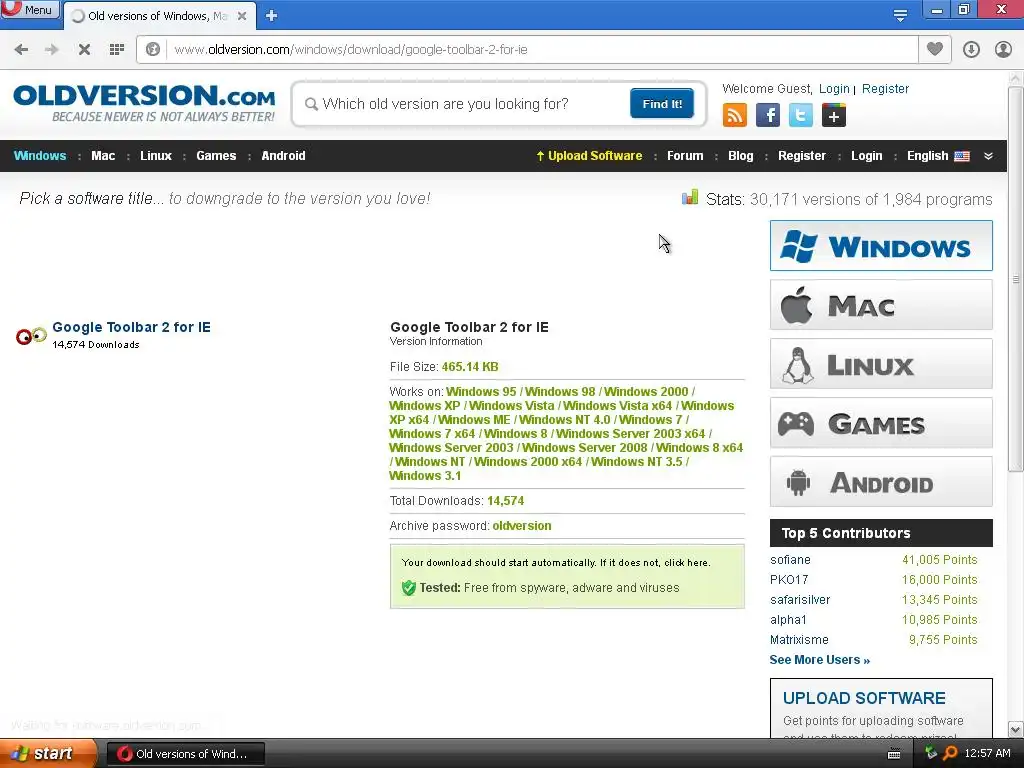Screen dimensions: 1024x768
Task: Open contributor Matrixisme profile
Action: (x=799, y=640)
